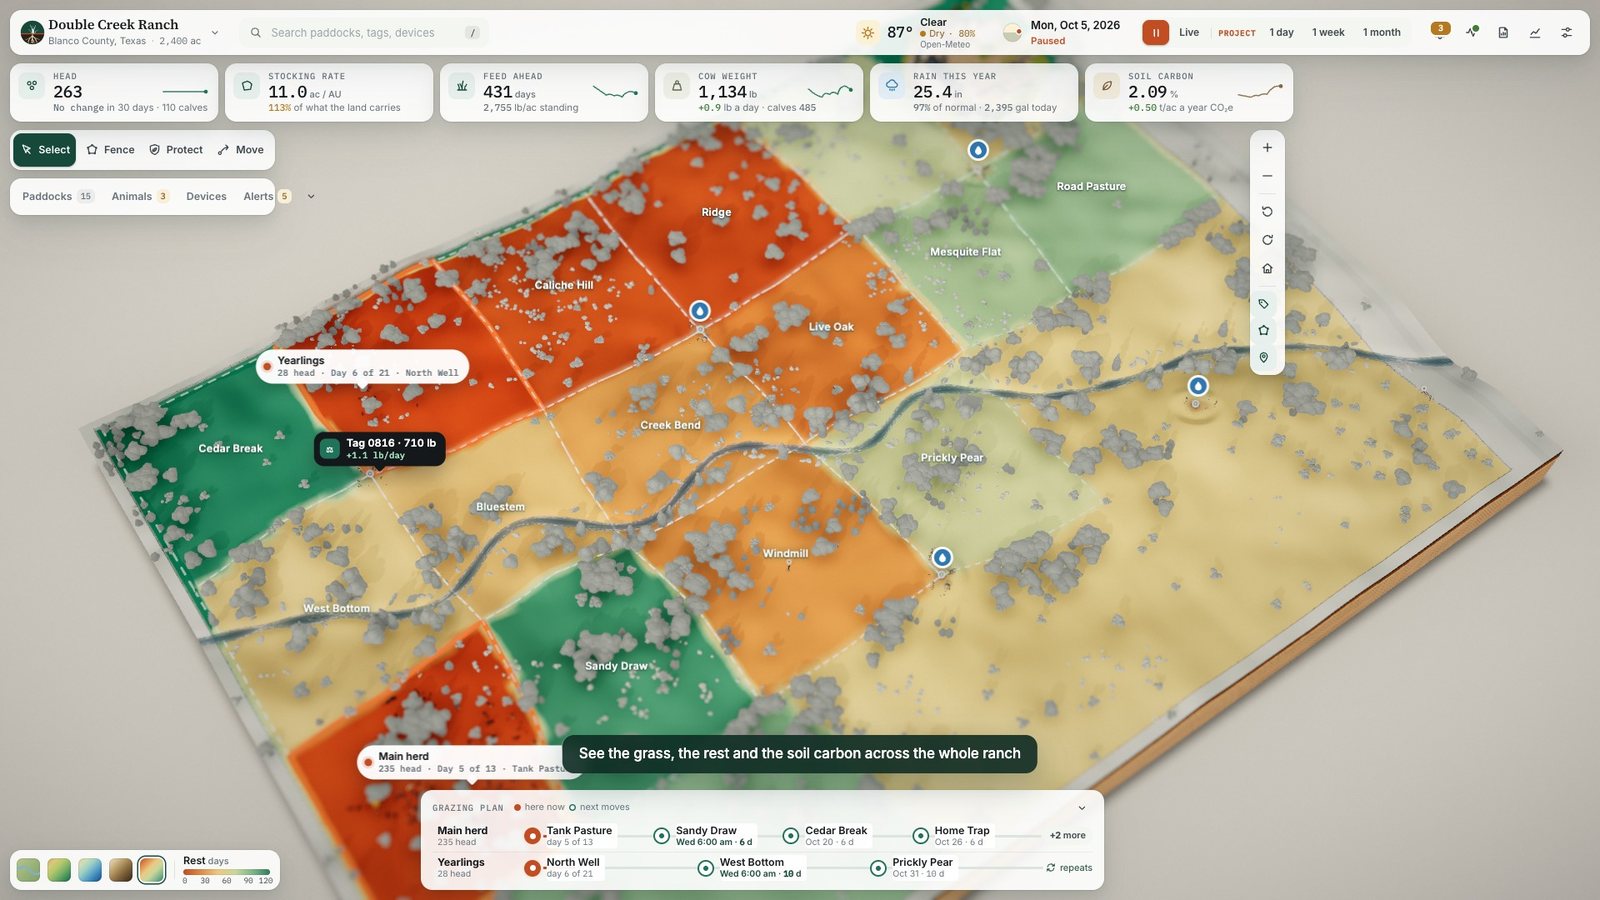Project forward 1 week
Image resolution: width=1600 pixels, height=900 pixels.
[x=1328, y=32]
